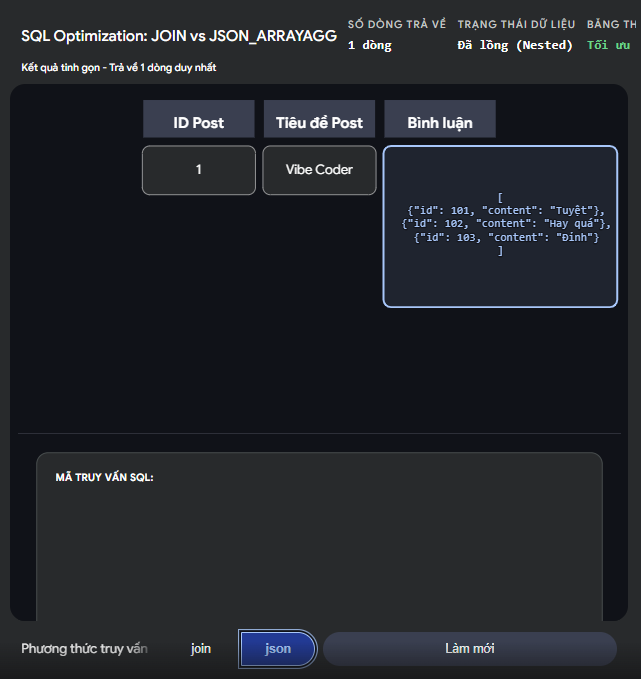Screen dimensions: 641x679
Task: Click the Tiêu đề Post column header
Action: [319, 119]
